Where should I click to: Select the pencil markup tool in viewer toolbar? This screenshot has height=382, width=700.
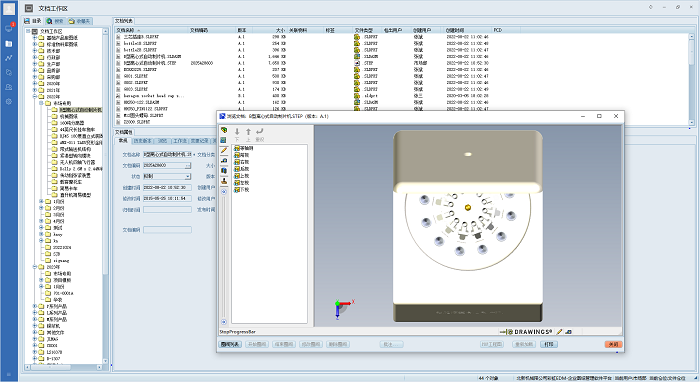pyautogui.click(x=224, y=150)
